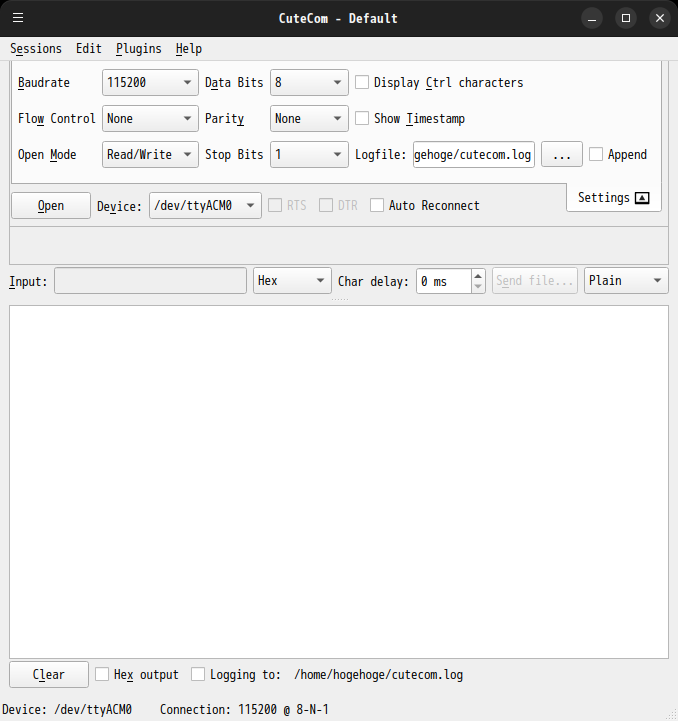Toggle the Auto Reconnect checkbox

pos(377,205)
